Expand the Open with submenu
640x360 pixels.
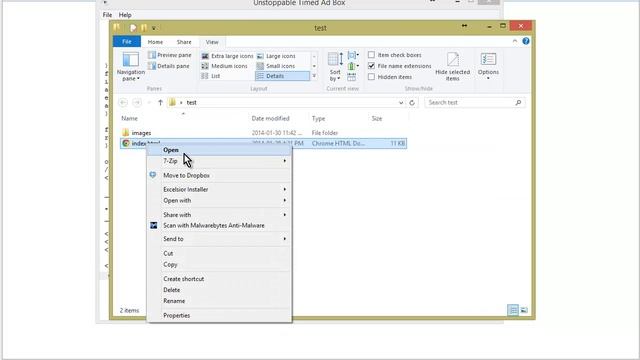point(220,200)
